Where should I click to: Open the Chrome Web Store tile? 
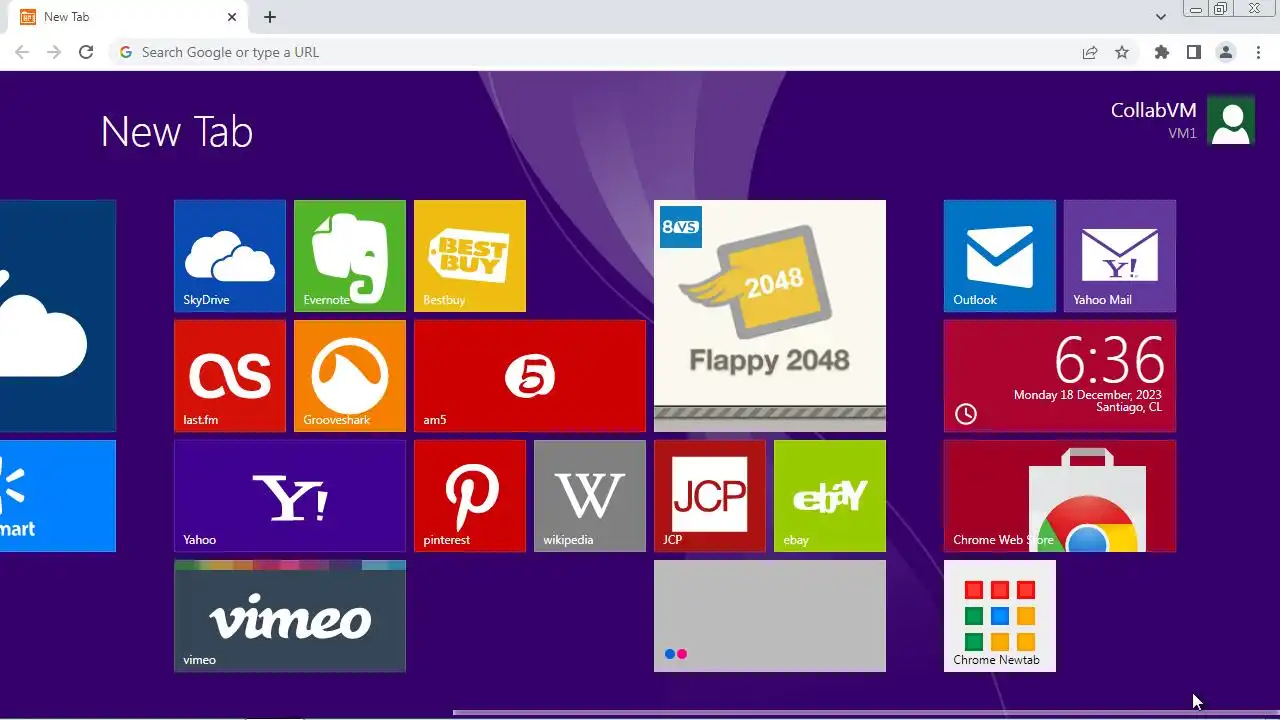point(1060,496)
